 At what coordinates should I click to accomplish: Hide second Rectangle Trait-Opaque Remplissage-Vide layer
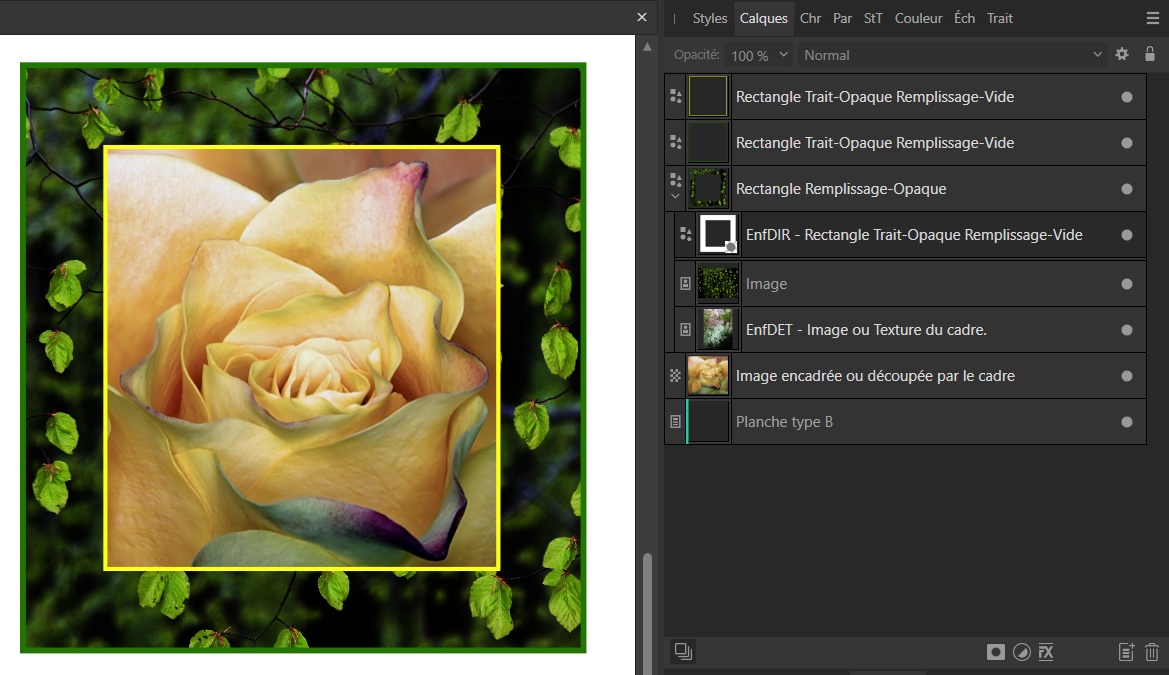coord(1127,143)
